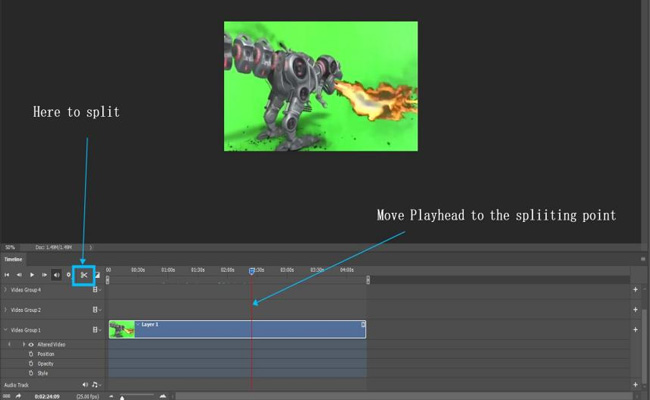Click the 01:00s ruler mark
The width and height of the screenshot is (650, 400).
[168, 270]
